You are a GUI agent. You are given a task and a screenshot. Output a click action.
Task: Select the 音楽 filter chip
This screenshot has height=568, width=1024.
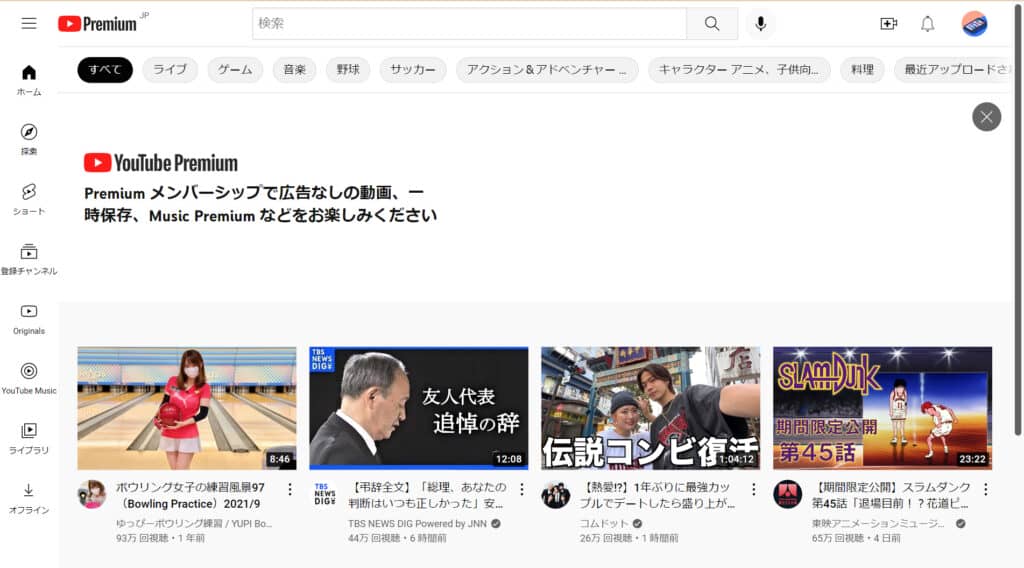(x=295, y=69)
